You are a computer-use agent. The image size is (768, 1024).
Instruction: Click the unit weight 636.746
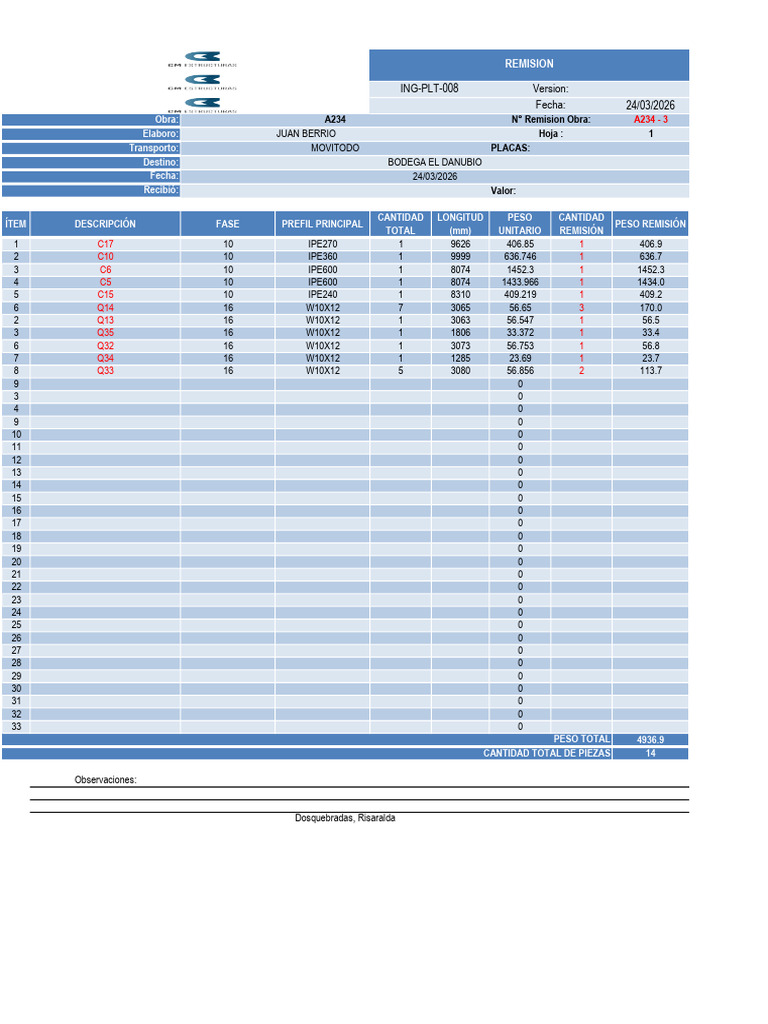pos(520,257)
